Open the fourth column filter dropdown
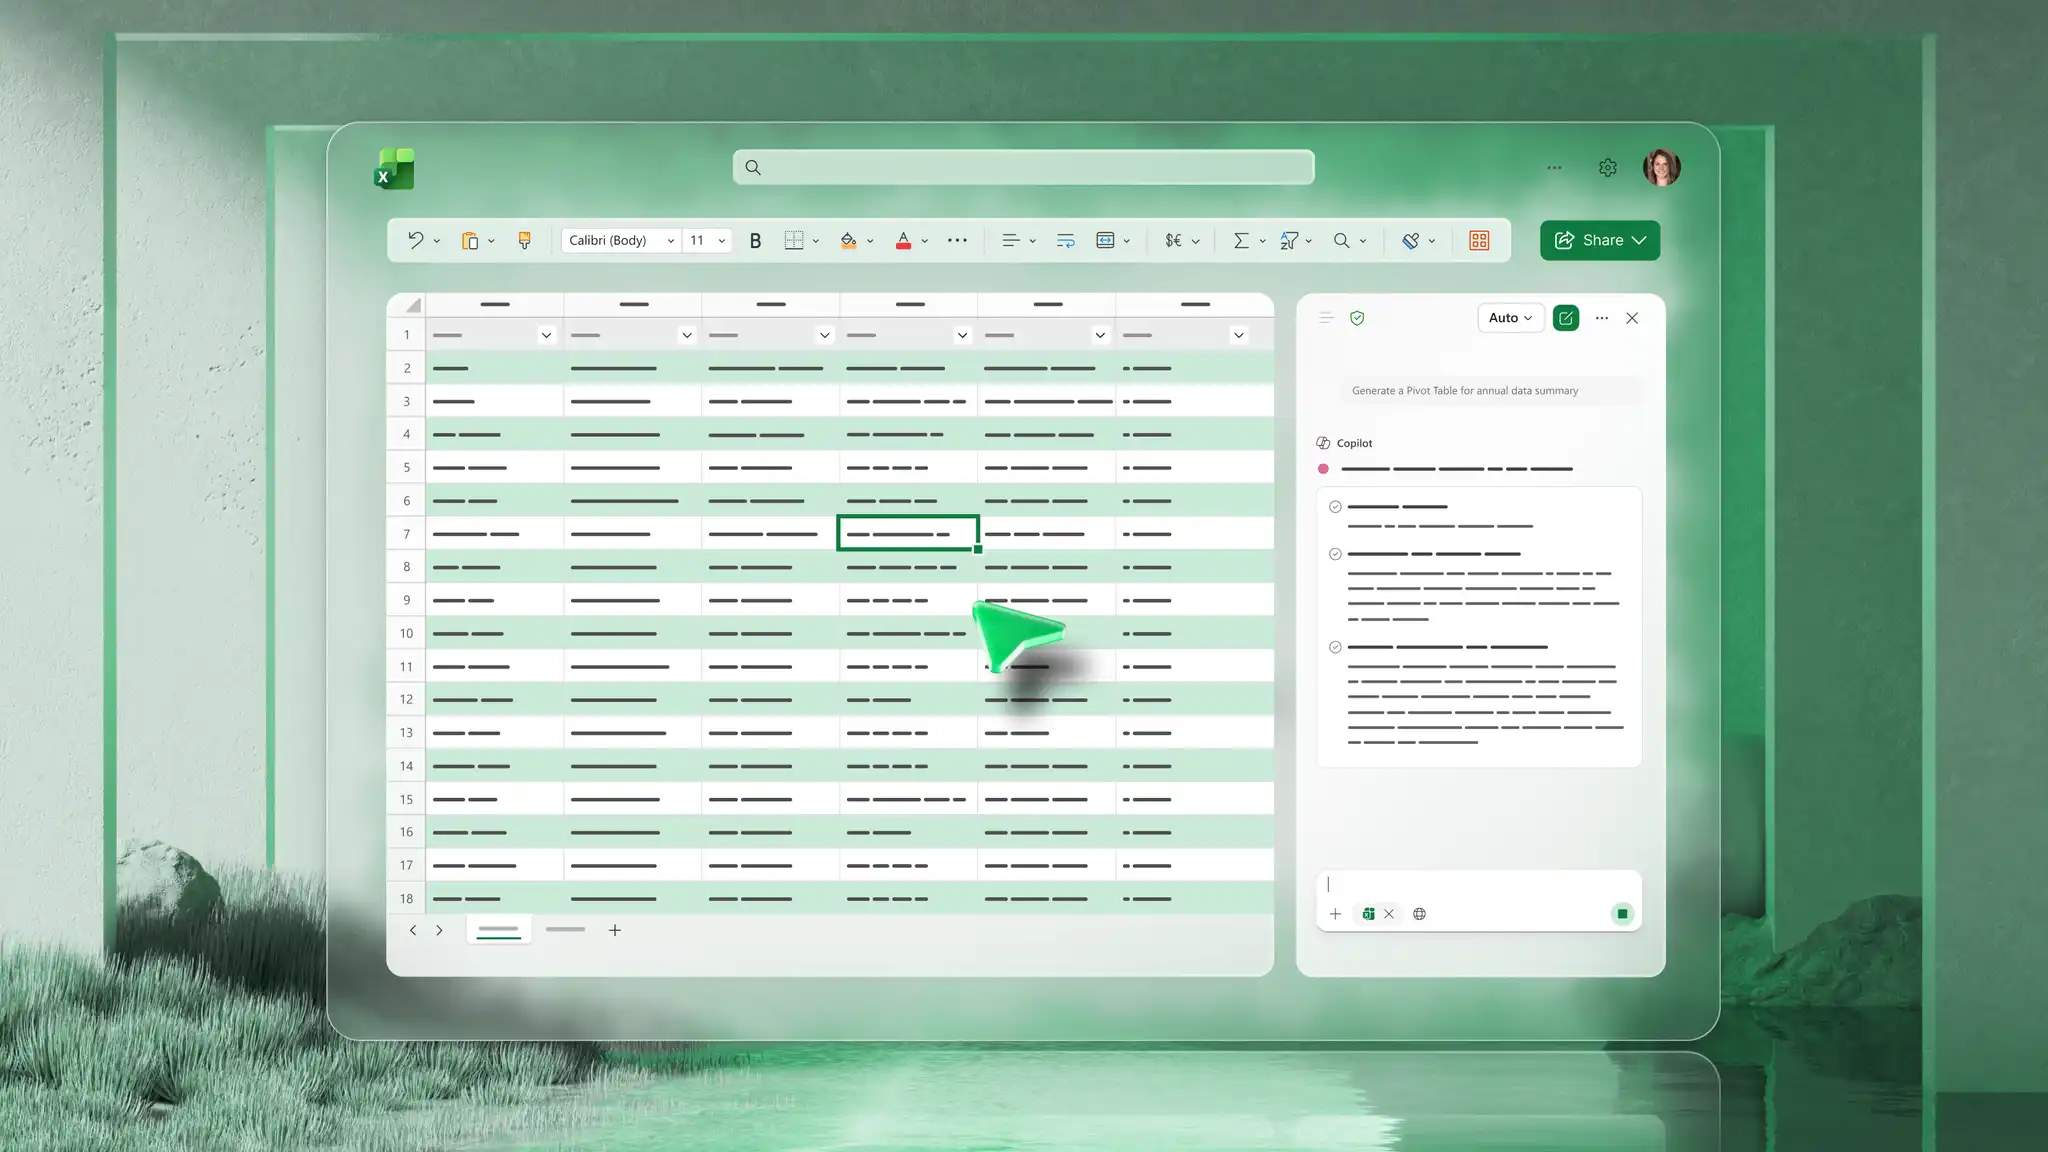The image size is (2048, 1152). (x=962, y=335)
